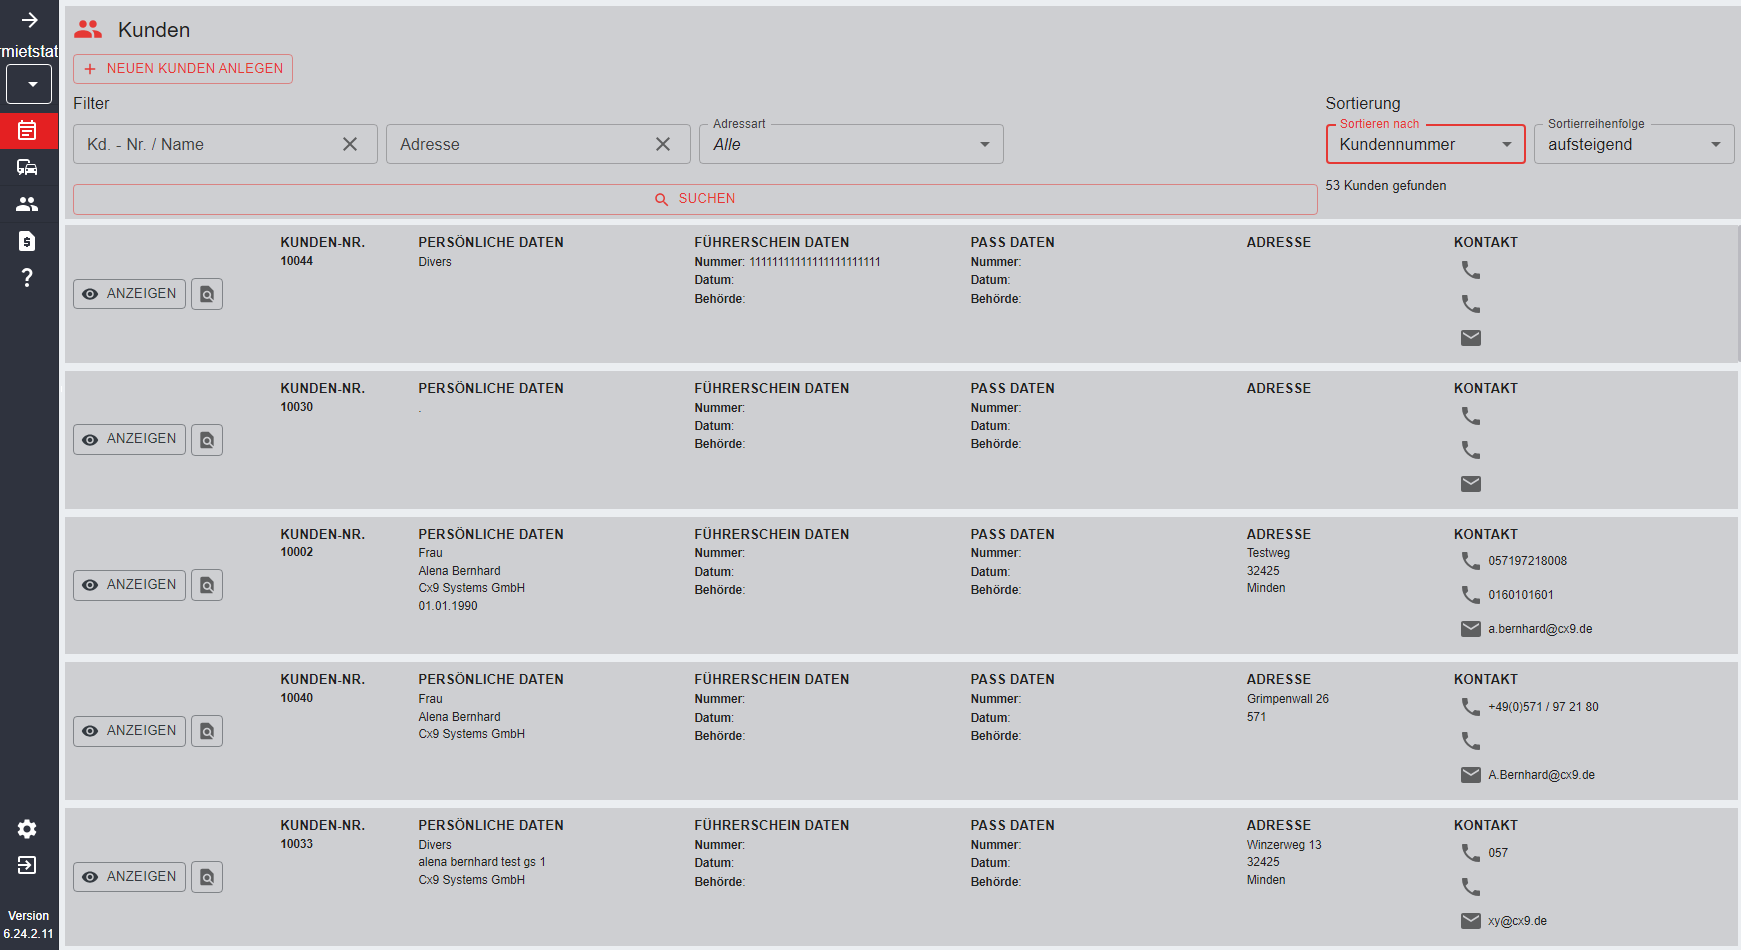
Task: Expand the sidebar with the arrow icon
Action: pos(29,20)
